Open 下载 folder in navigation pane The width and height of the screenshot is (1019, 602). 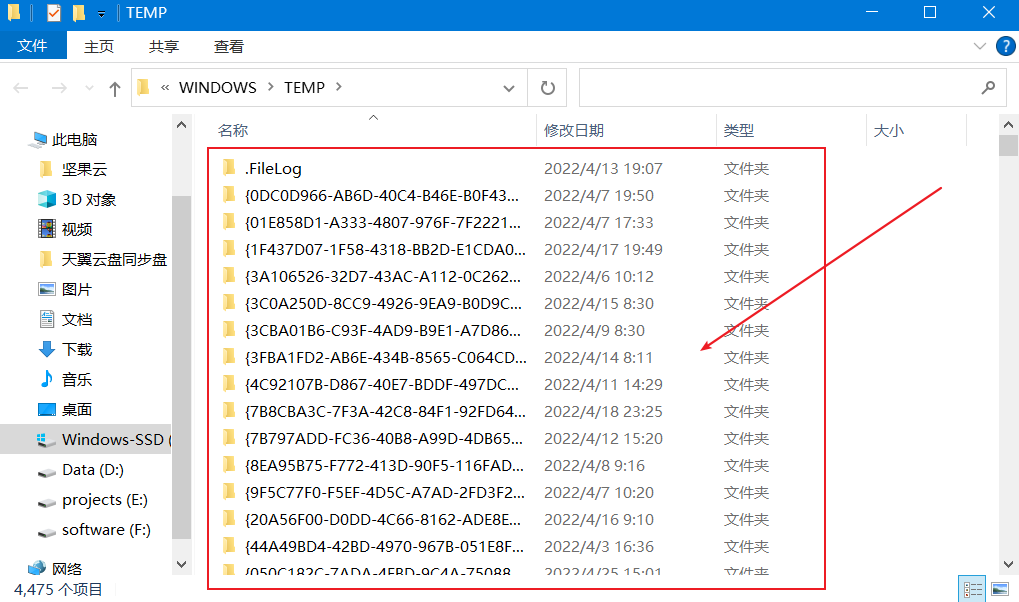click(76, 349)
